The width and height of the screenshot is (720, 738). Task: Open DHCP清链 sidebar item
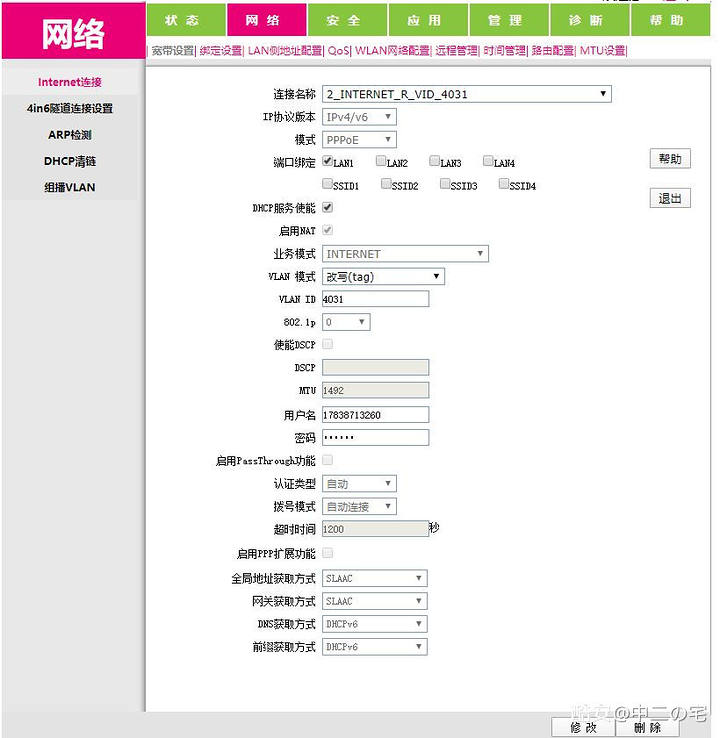pos(70,161)
